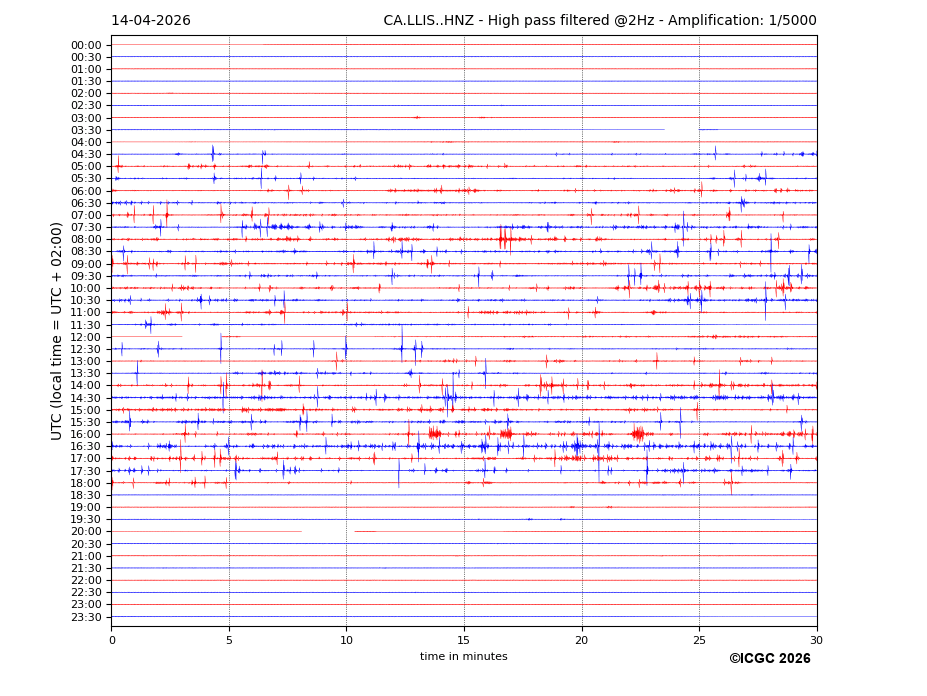
Task: Select the 00:00 time row label
Action: (x=86, y=45)
